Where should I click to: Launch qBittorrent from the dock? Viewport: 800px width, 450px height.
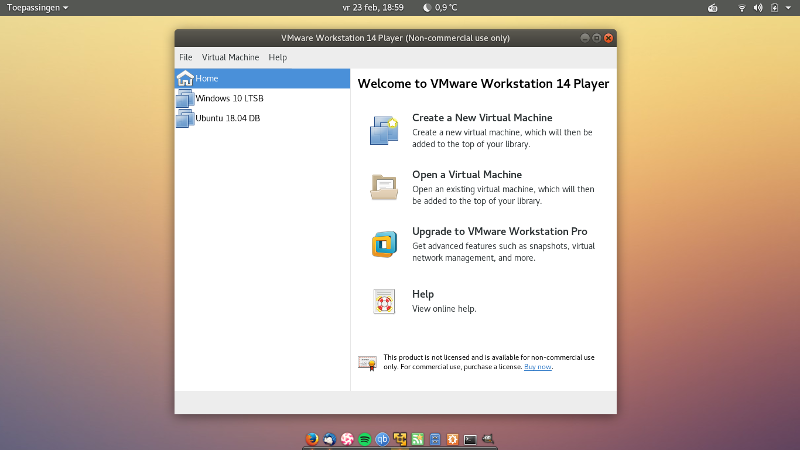click(382, 439)
